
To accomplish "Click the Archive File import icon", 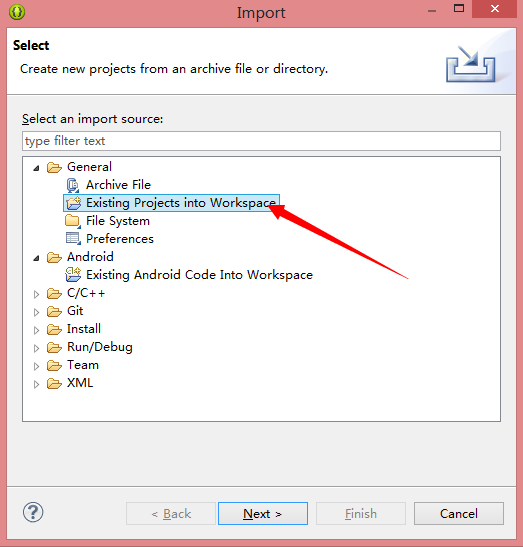I will 73,185.
